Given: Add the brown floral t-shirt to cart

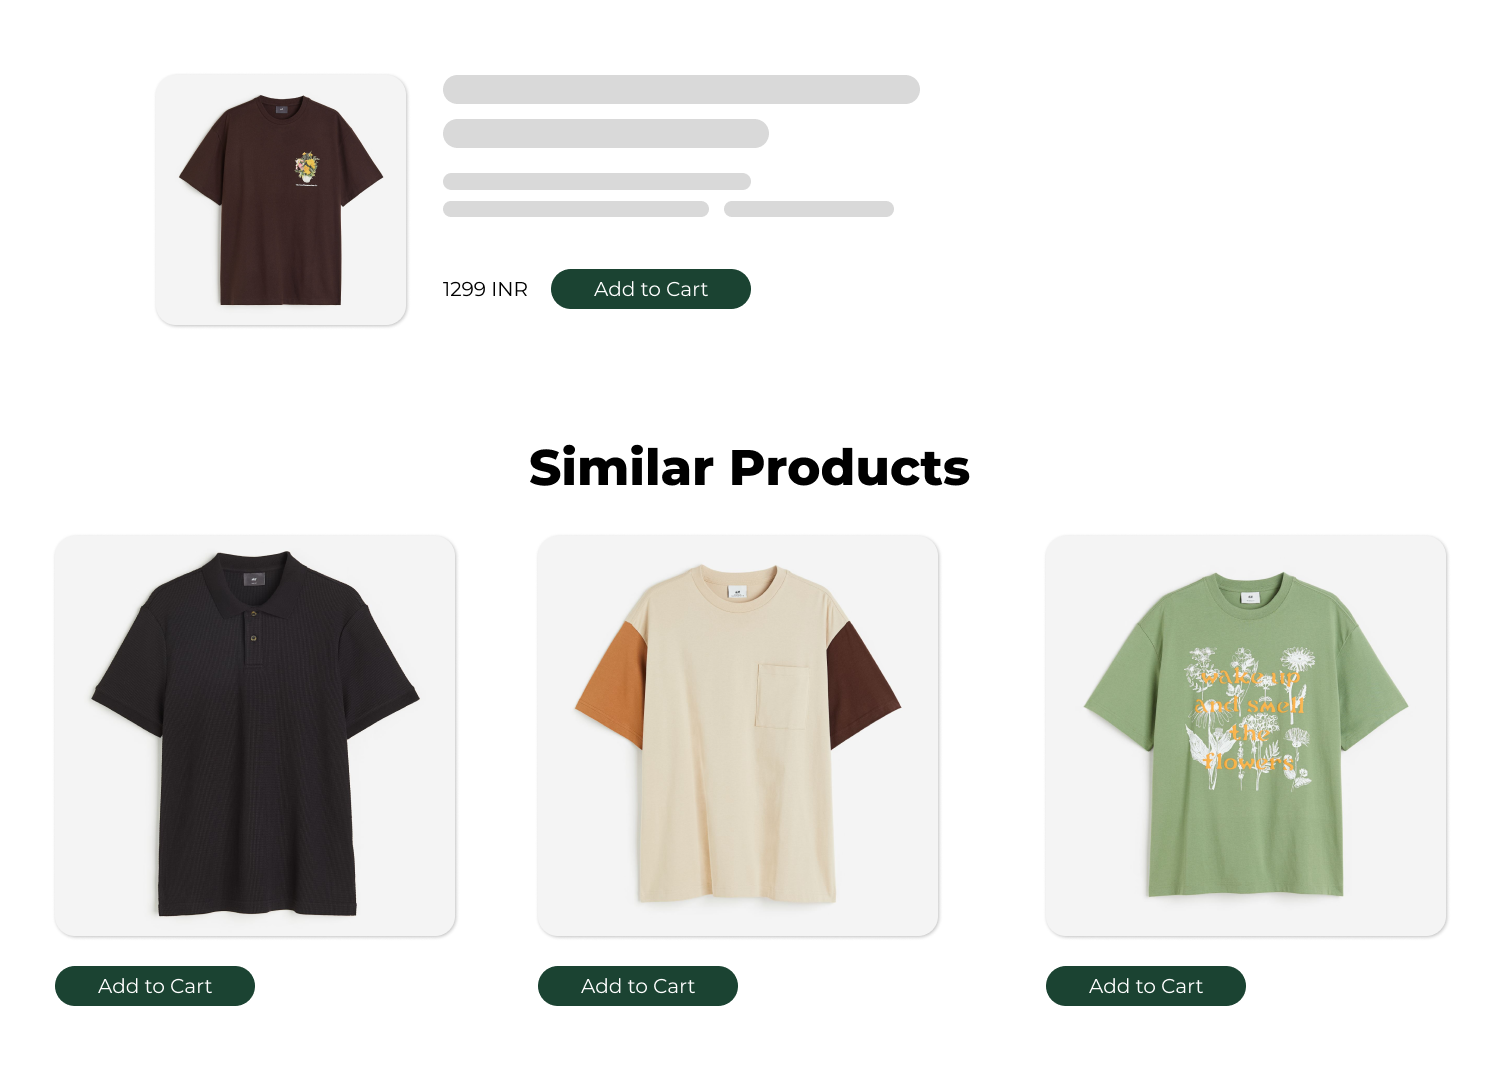Looking at the screenshot, I should (x=651, y=289).
